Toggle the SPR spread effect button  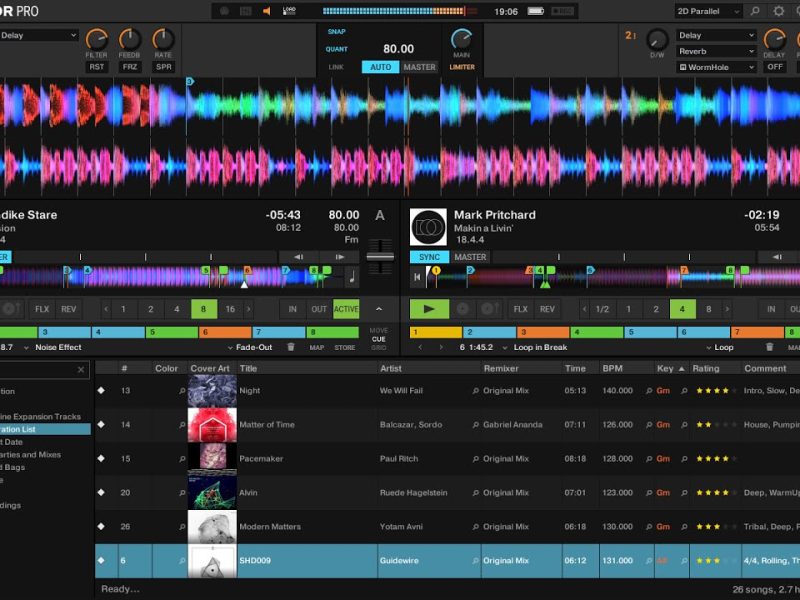[x=163, y=67]
